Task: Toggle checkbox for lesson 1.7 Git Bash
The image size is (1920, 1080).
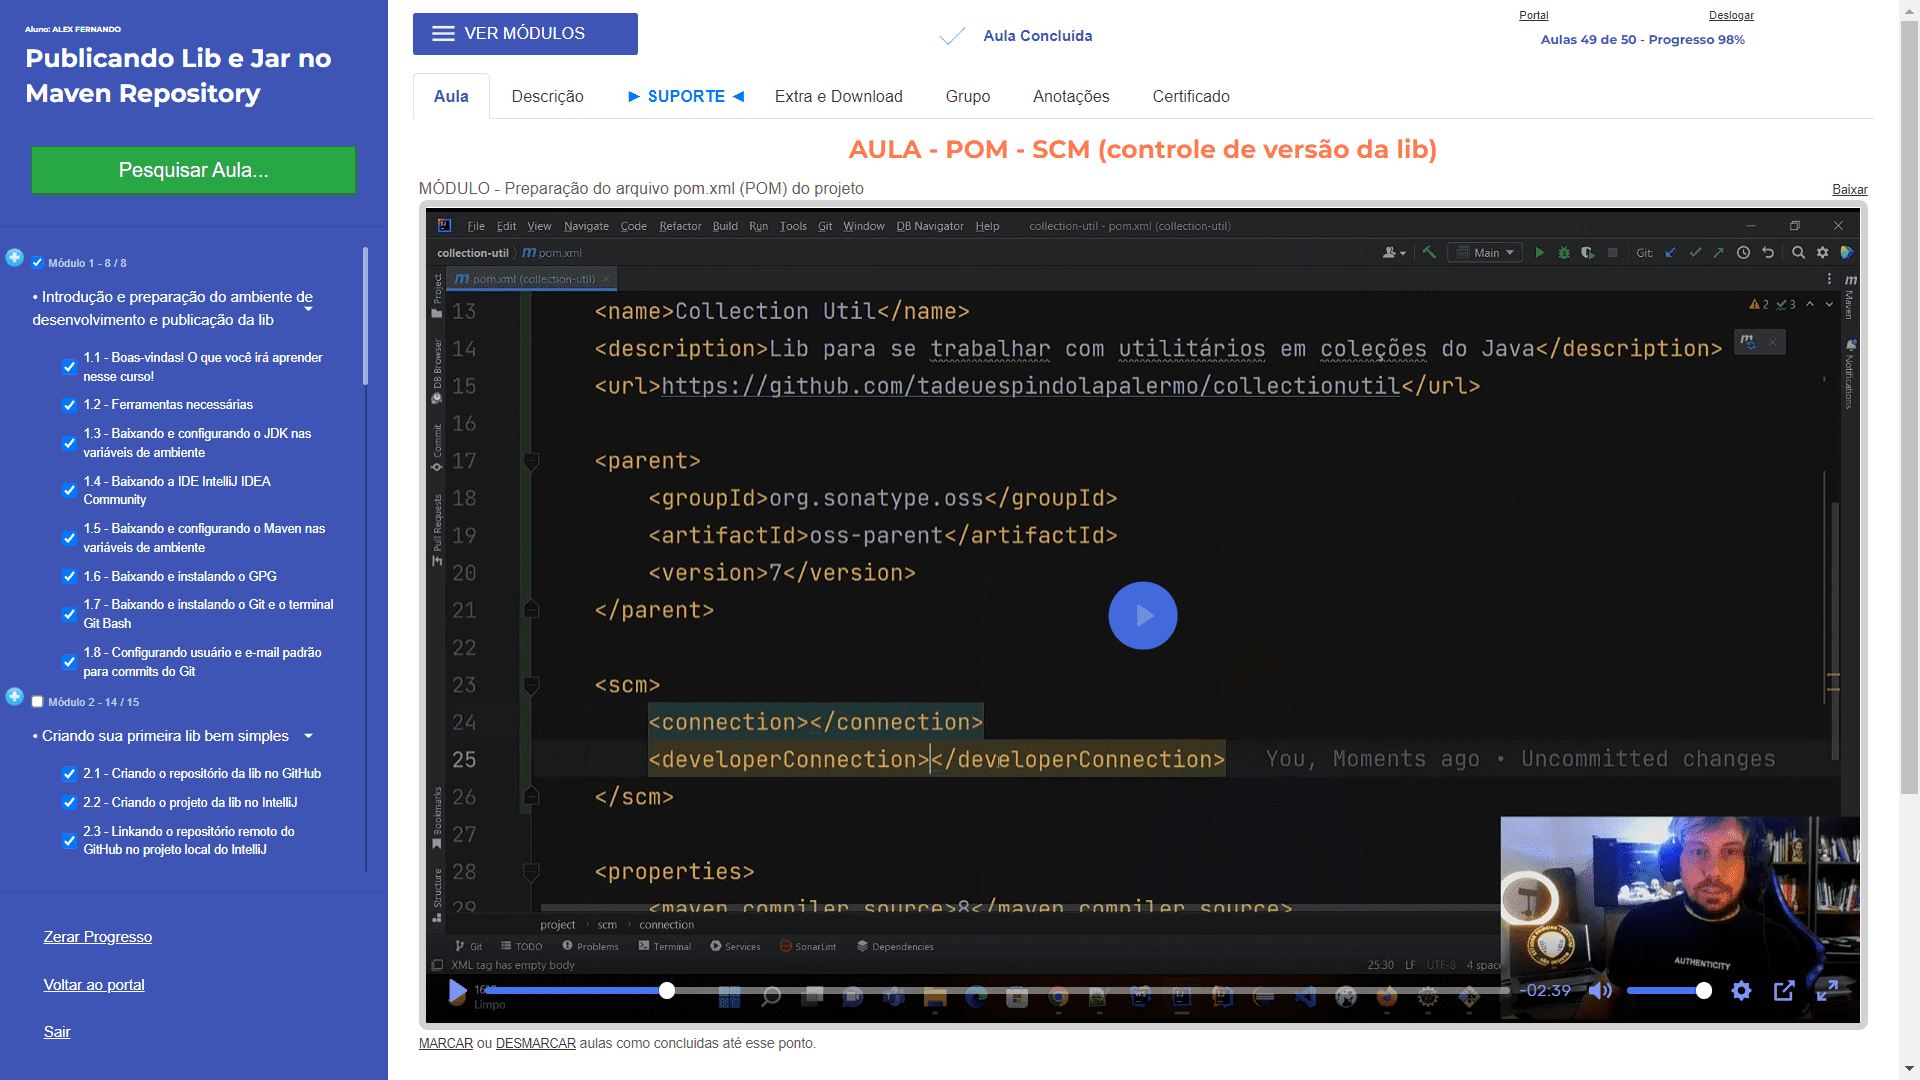Action: pyautogui.click(x=69, y=614)
